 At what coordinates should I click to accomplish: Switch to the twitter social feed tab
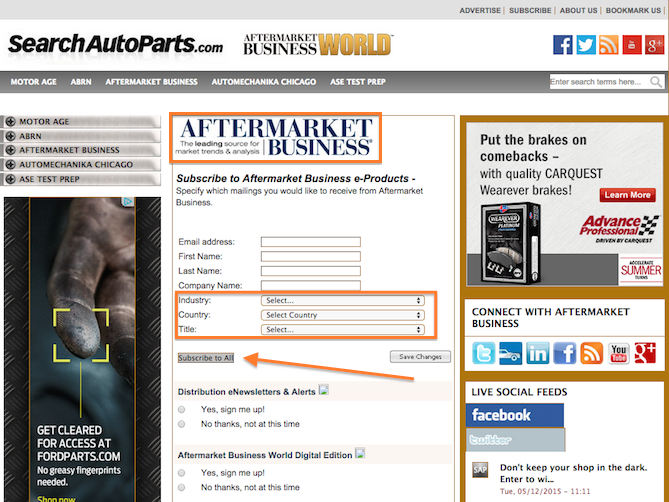(515, 440)
